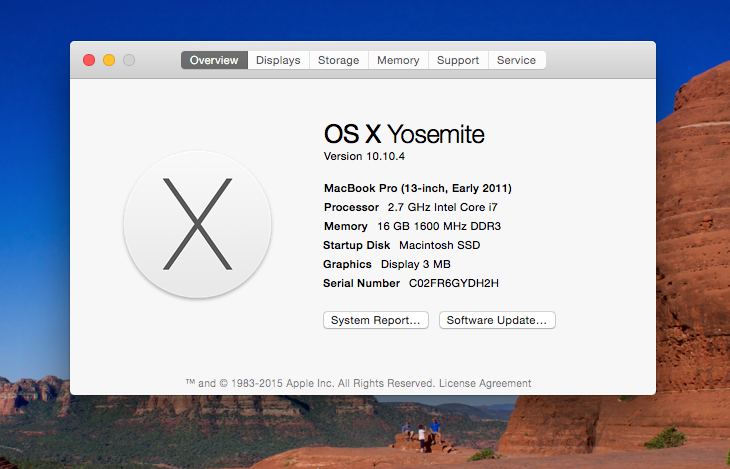The image size is (730, 469).
Task: Click the Processor label
Action: [351, 207]
